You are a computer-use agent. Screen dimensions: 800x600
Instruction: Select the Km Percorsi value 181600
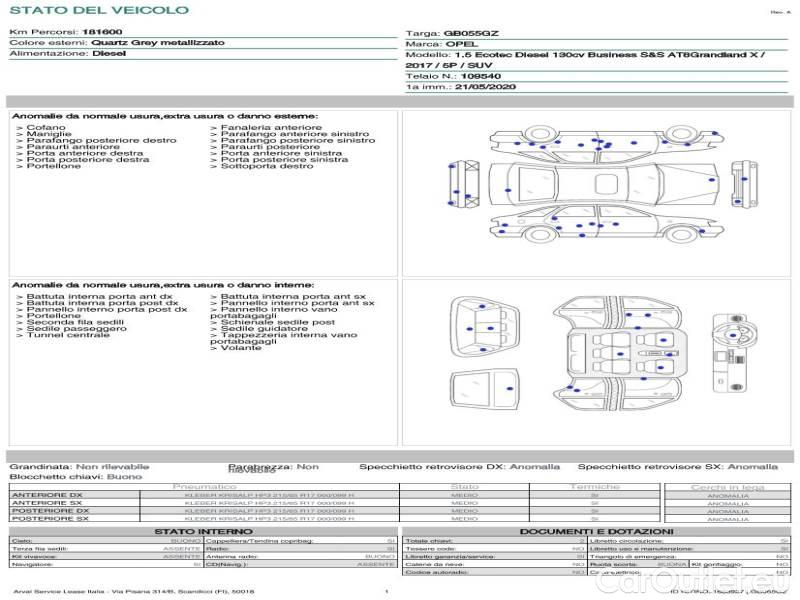102,32
